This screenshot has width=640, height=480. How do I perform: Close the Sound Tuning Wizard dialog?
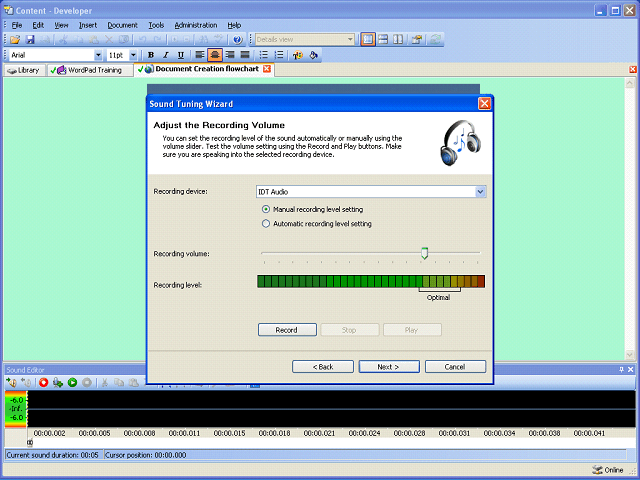(x=484, y=104)
